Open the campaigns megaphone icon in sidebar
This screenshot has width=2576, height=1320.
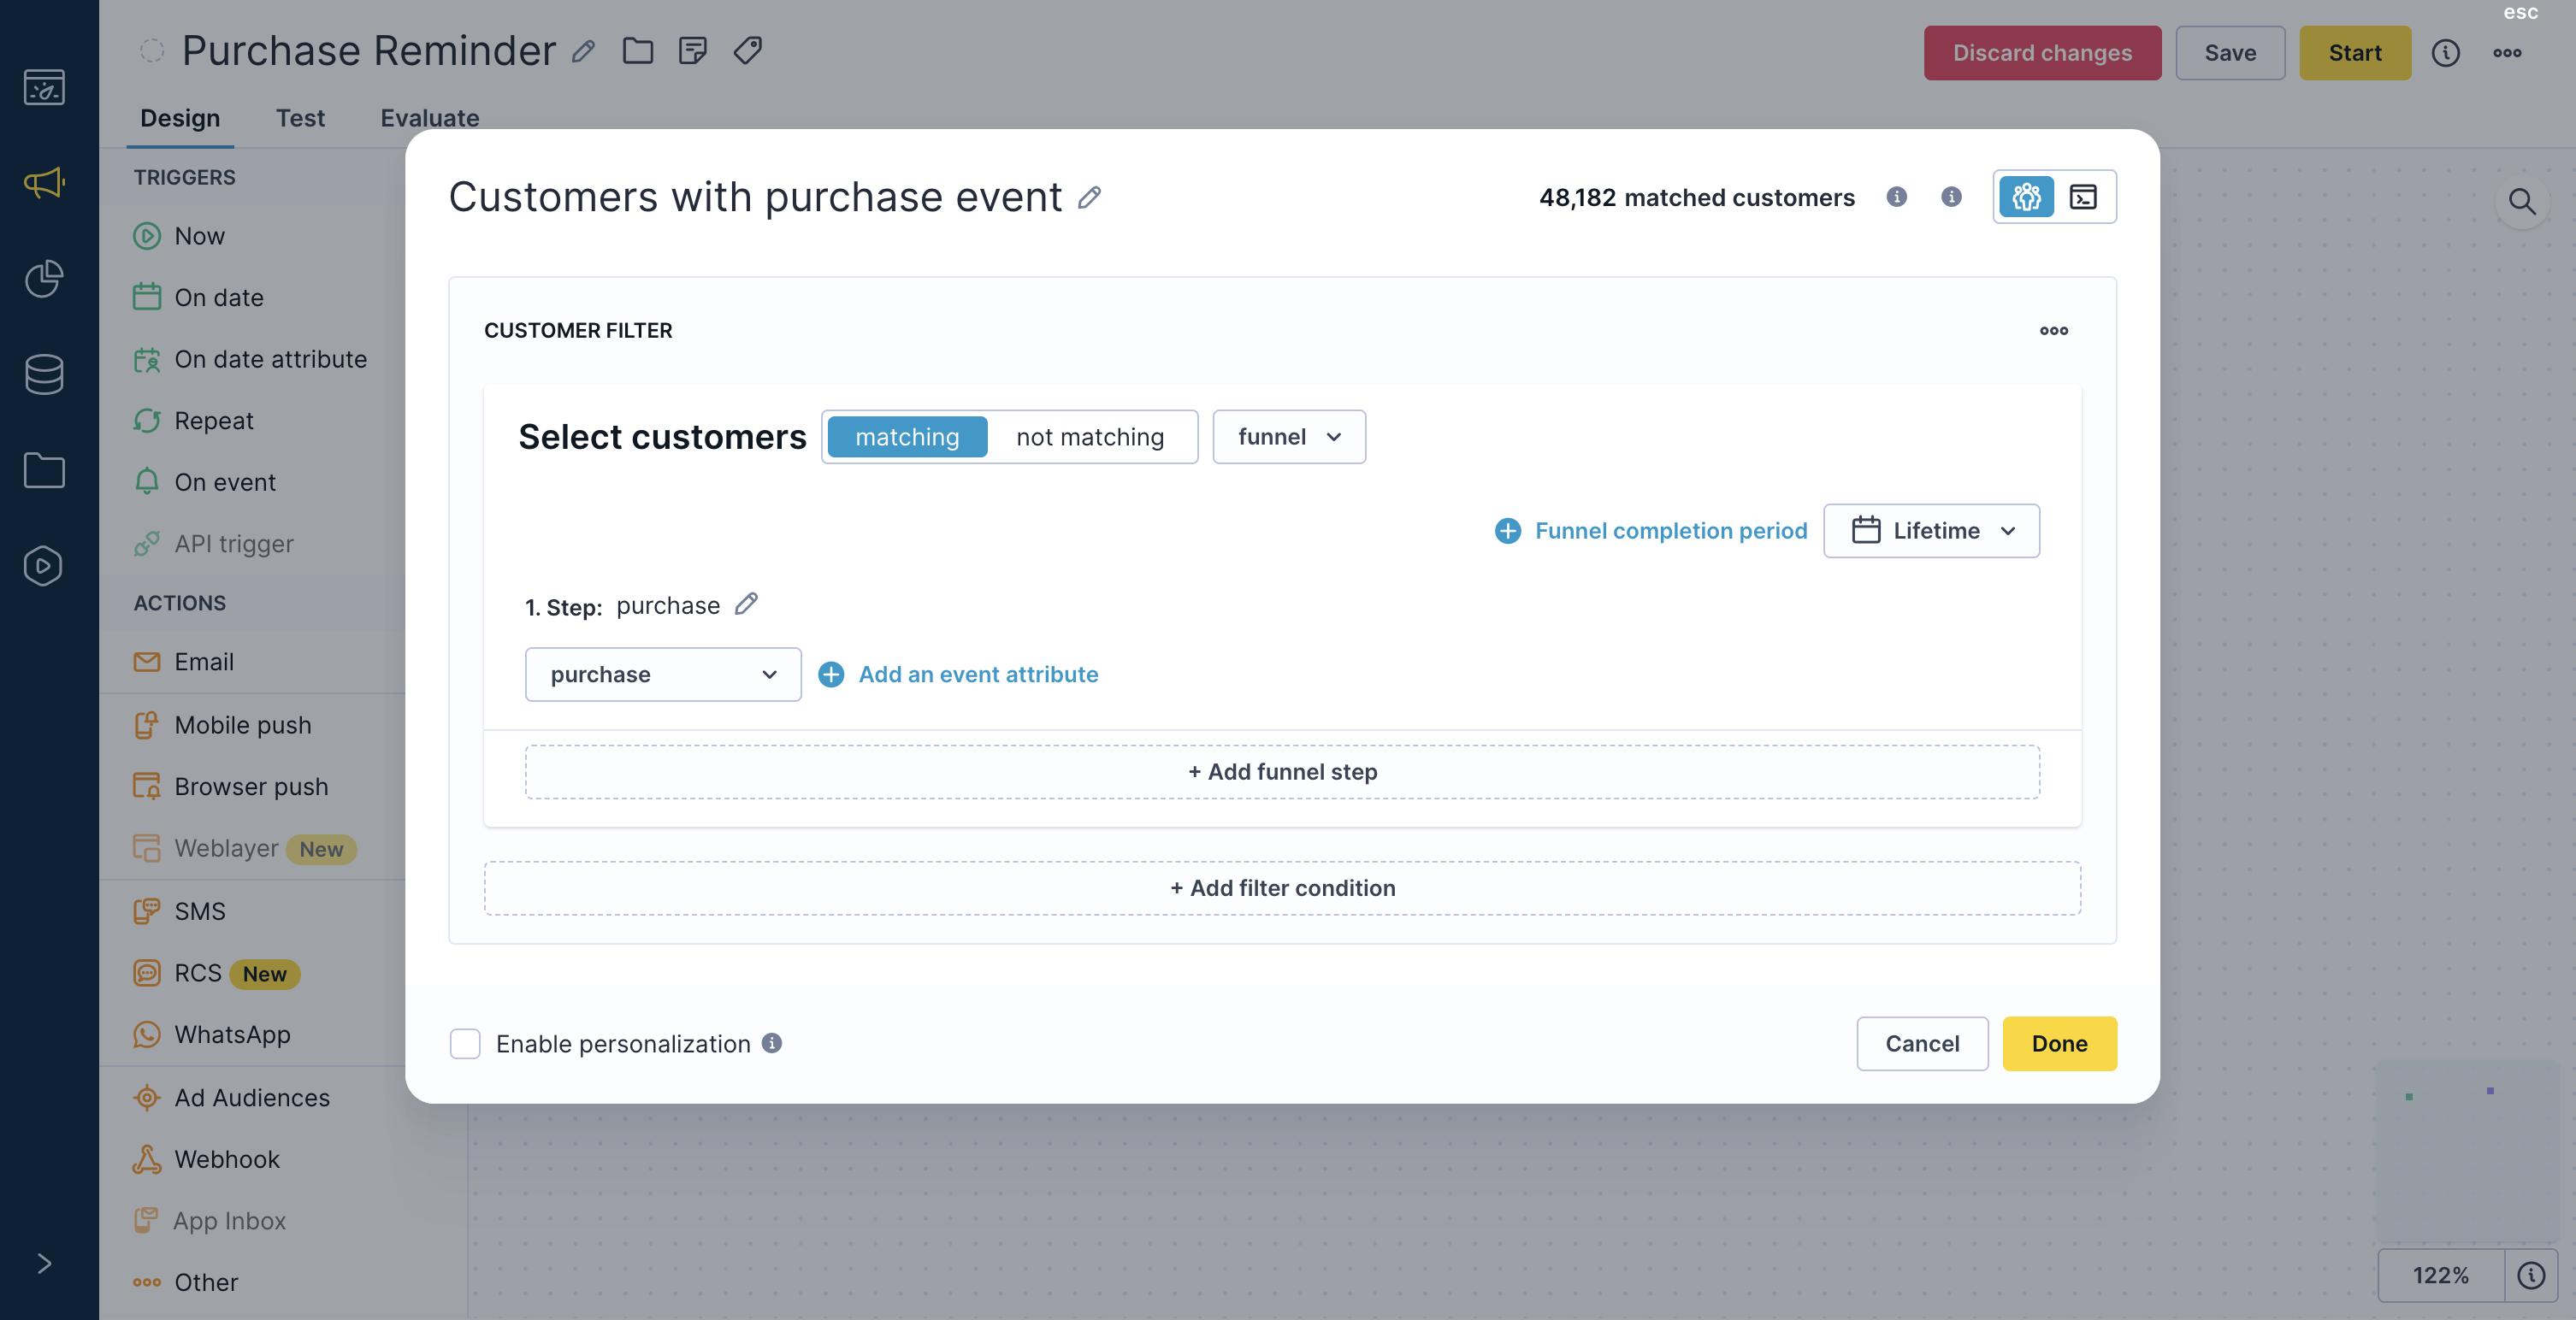click(x=44, y=182)
